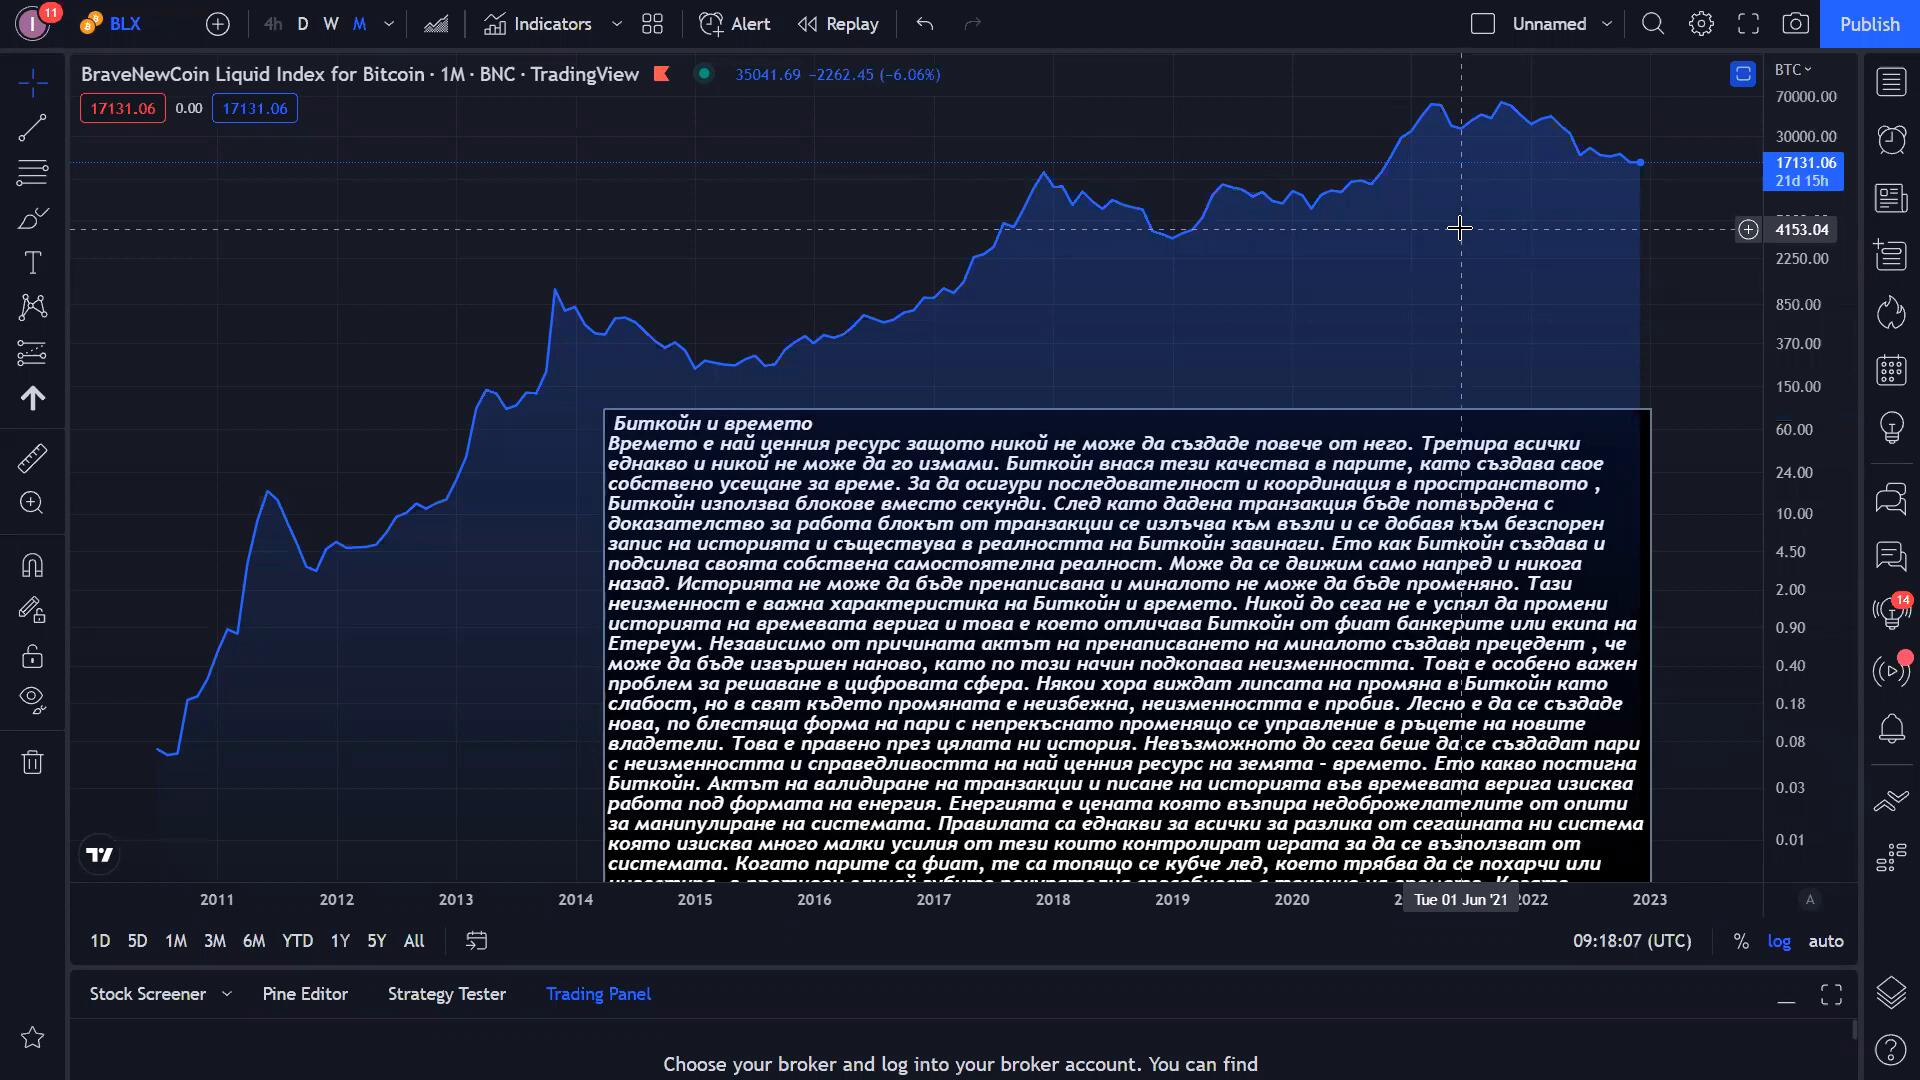Open the Watchlist panel icon

[x=1891, y=82]
